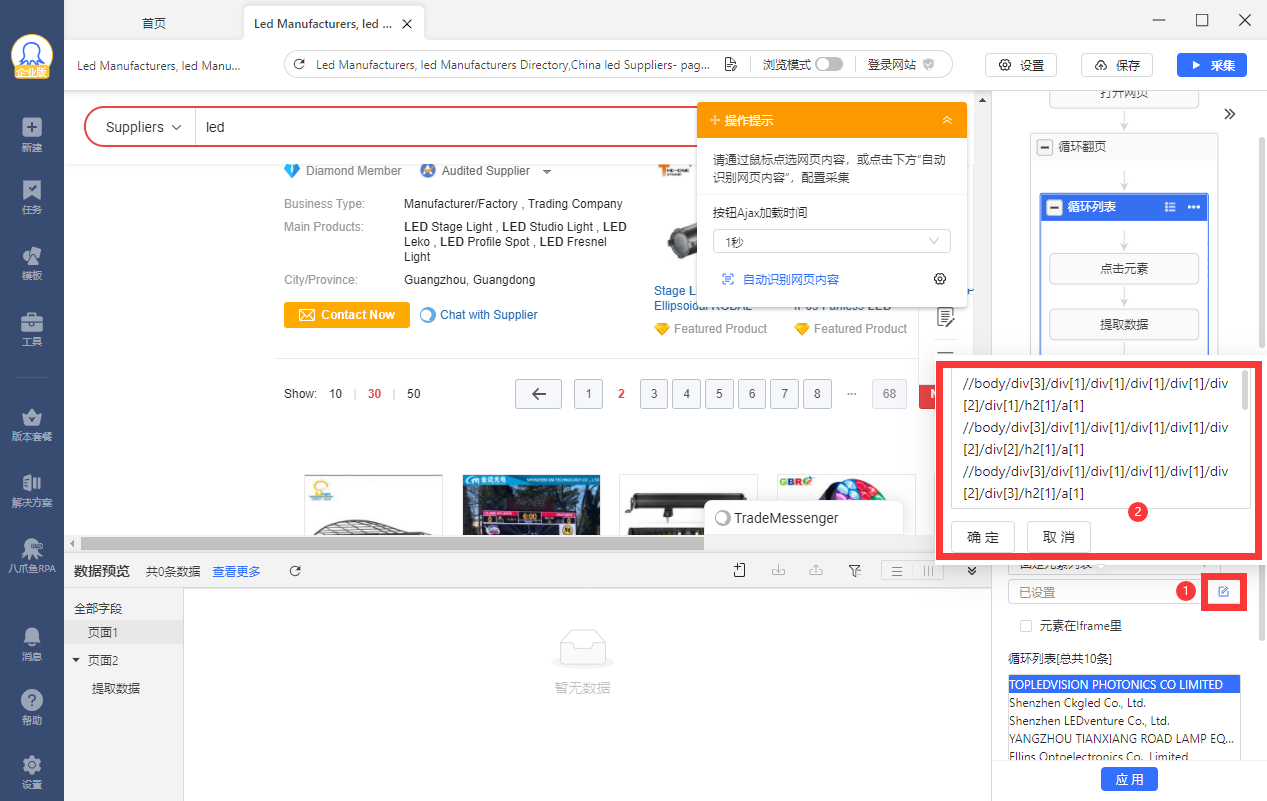The height and width of the screenshot is (801, 1267).
Task: Switch to the 首页 home tab
Action: (153, 23)
